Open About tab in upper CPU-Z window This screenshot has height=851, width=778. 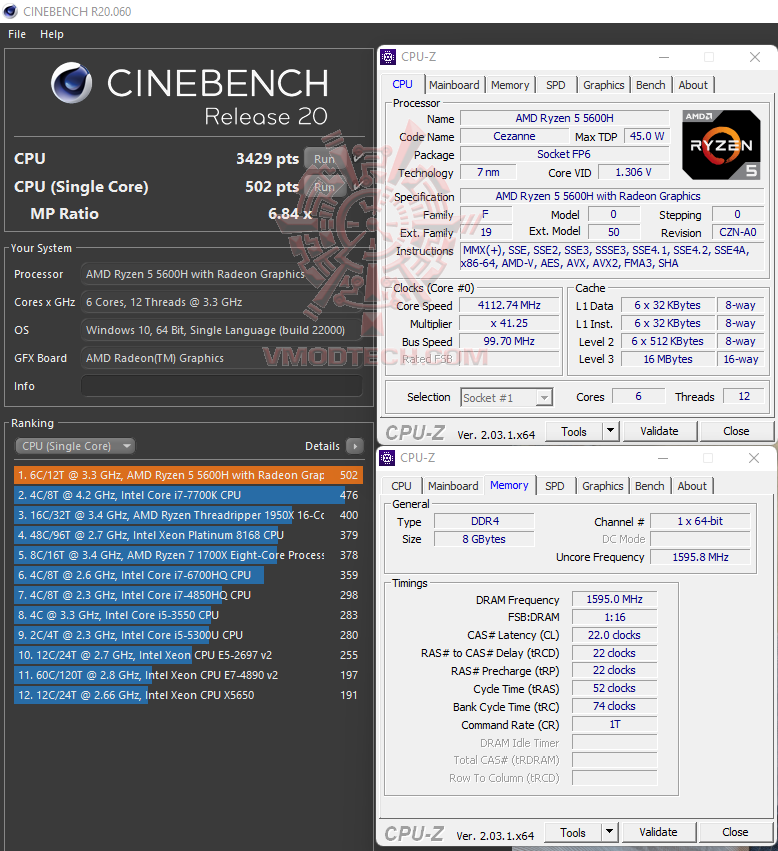click(x=693, y=85)
